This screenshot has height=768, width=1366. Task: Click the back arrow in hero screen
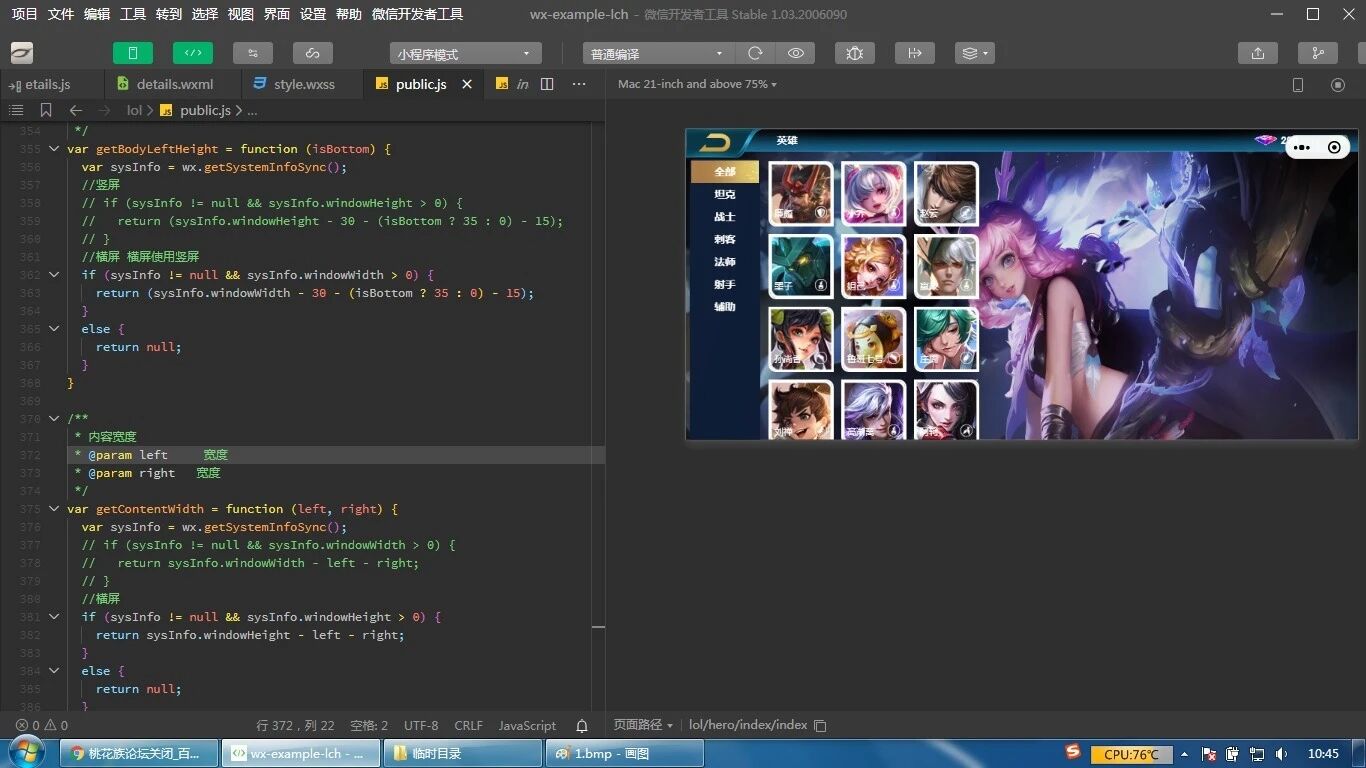(x=715, y=142)
